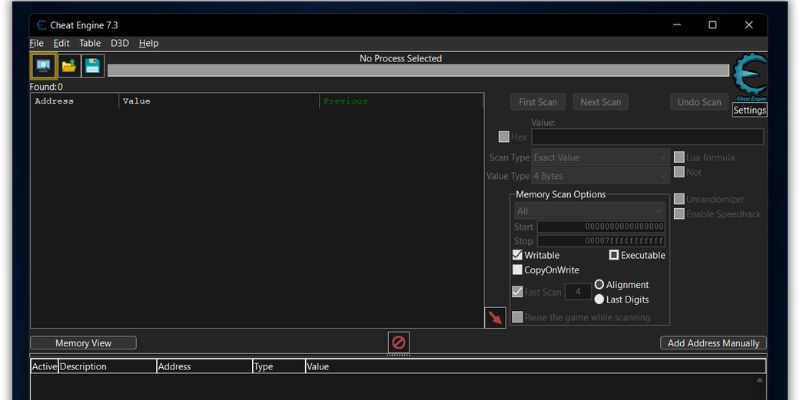The image size is (800, 400).
Task: Click the scan progress bar
Action: tap(418, 70)
